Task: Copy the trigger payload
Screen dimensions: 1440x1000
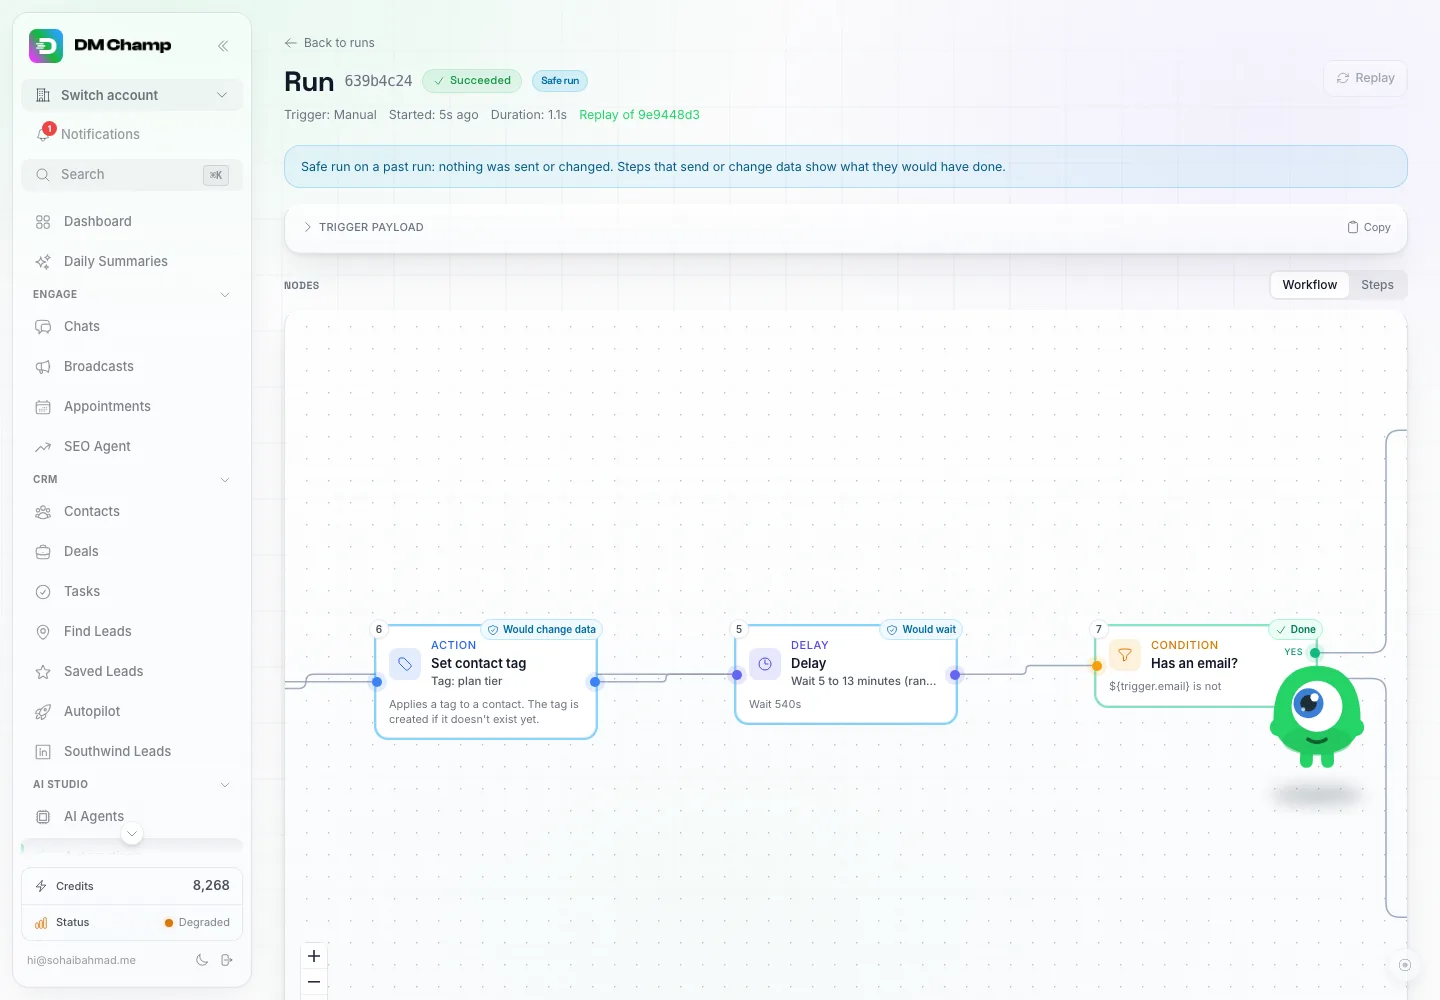Action: point(1368,227)
